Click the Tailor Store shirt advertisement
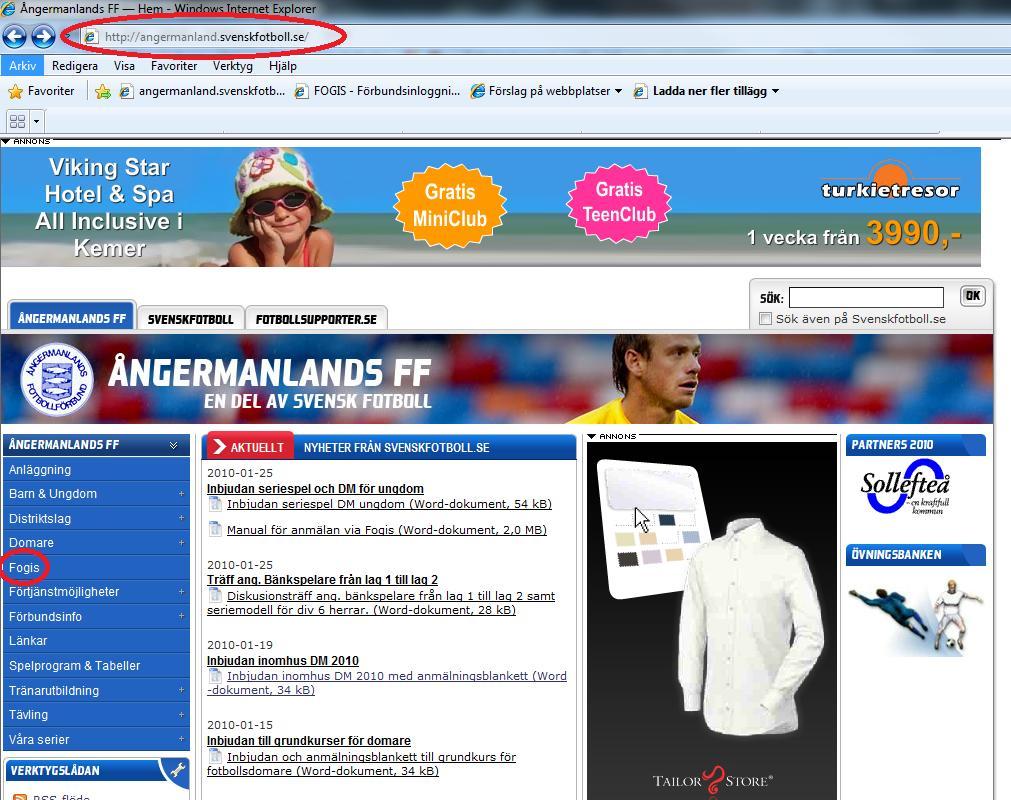The image size is (1011, 800). pyautogui.click(x=712, y=620)
